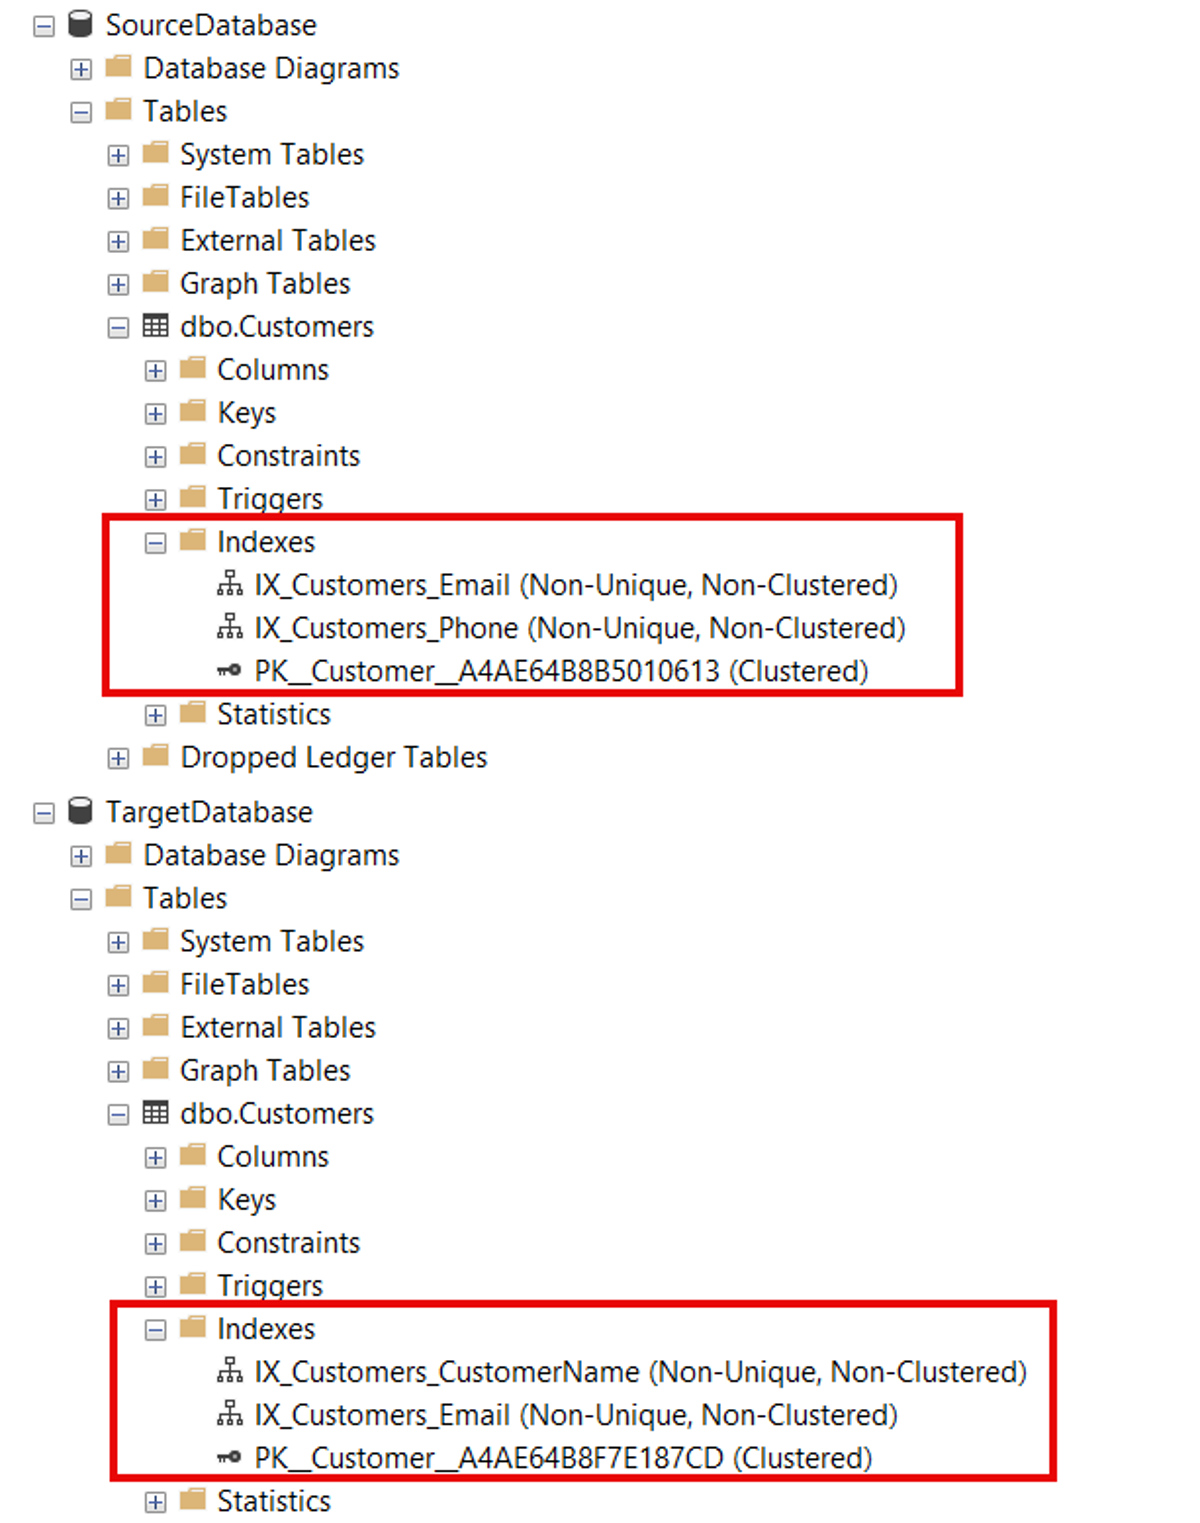Collapse the SourceDatabase node
This screenshot has height=1523, width=1200.
tap(44, 26)
